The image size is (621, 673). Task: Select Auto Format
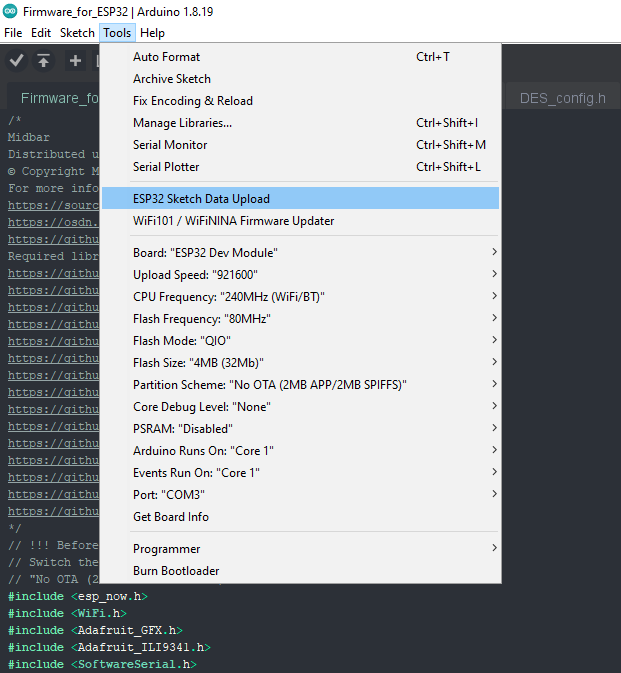[300, 57]
